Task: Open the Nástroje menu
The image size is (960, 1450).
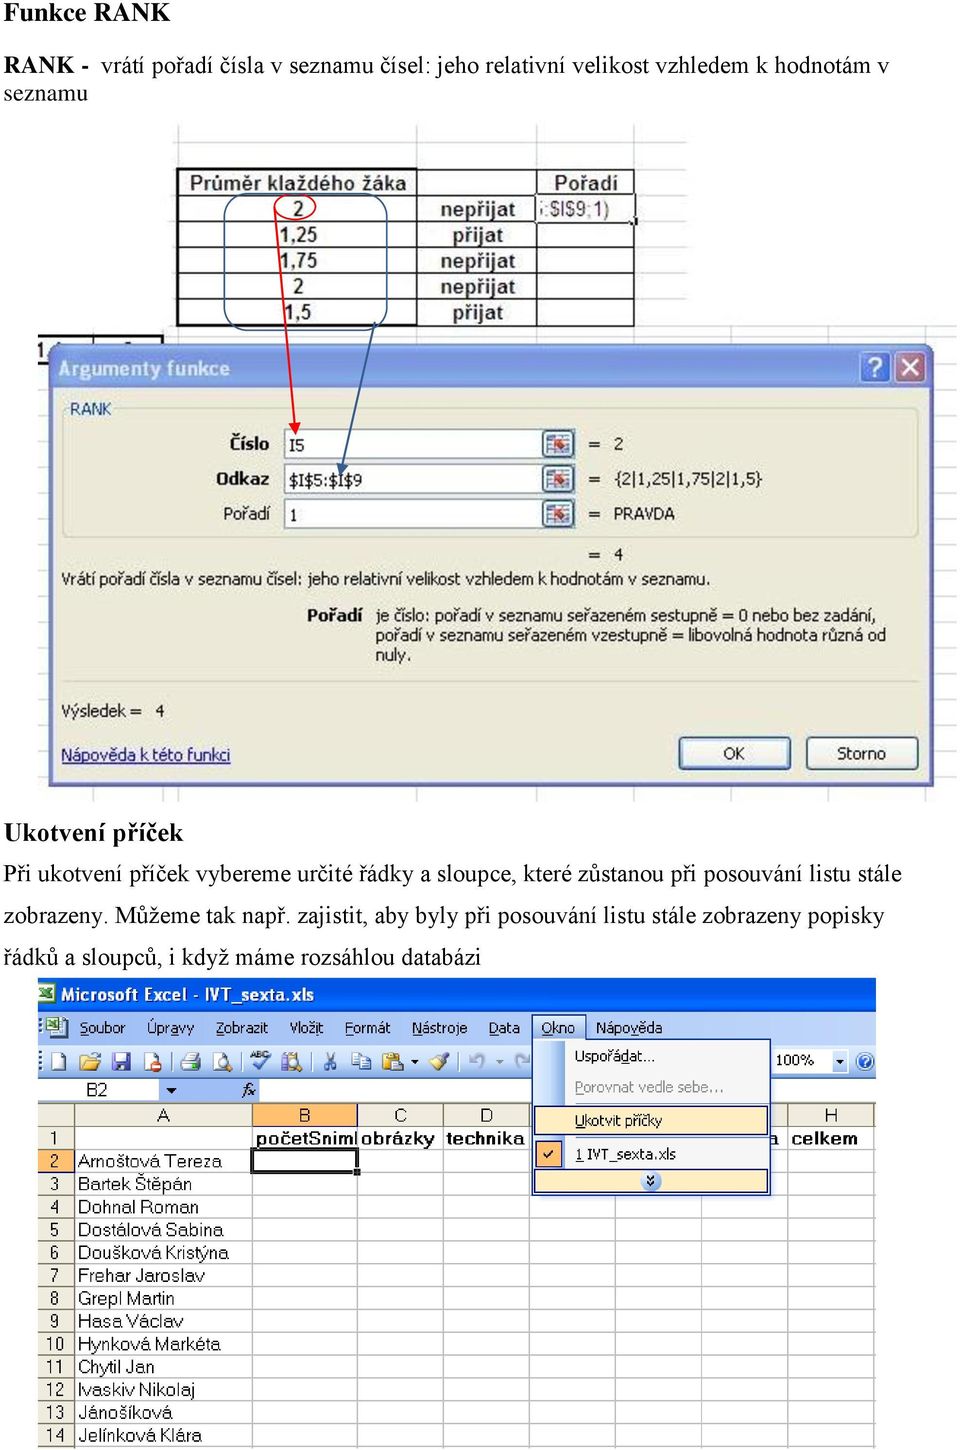Action: pos(439,1028)
